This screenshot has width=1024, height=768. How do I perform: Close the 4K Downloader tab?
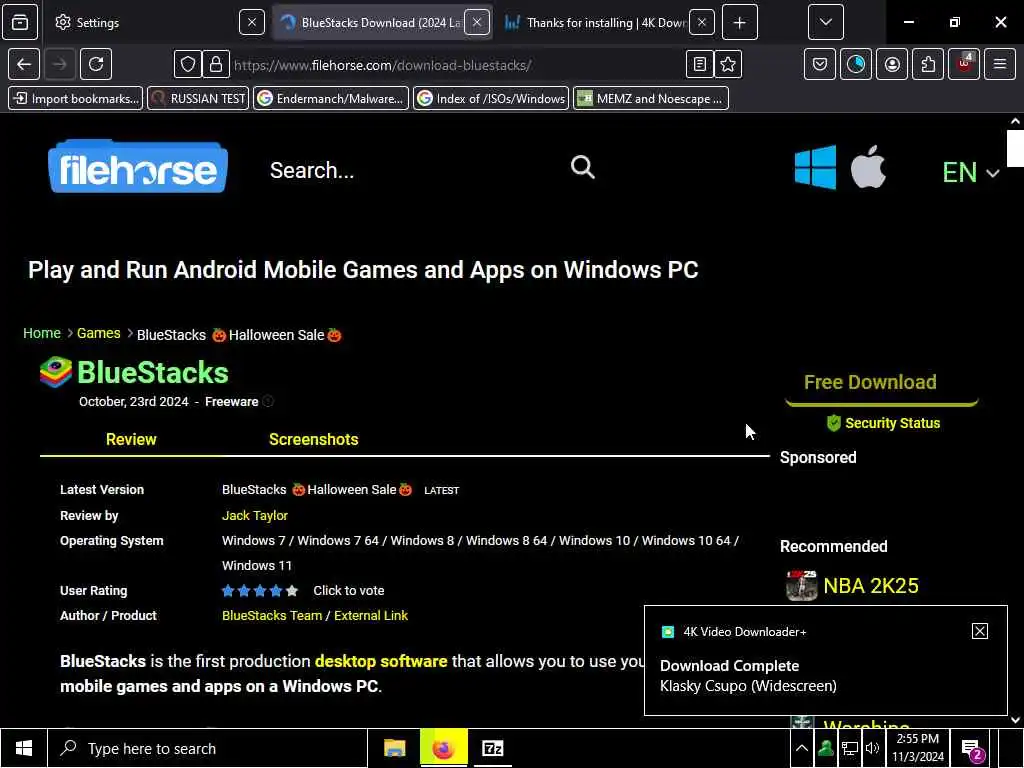pyautogui.click(x=701, y=22)
